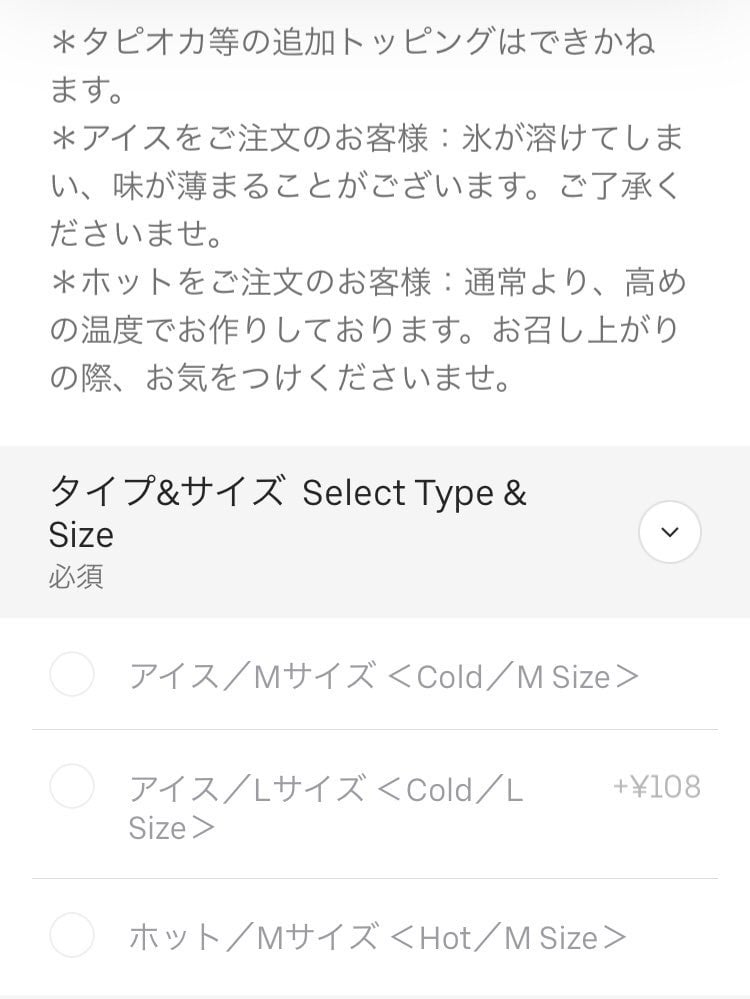750x999 pixels.
Task: Click the タピオカ等の追加トッピング note line
Action: (352, 42)
